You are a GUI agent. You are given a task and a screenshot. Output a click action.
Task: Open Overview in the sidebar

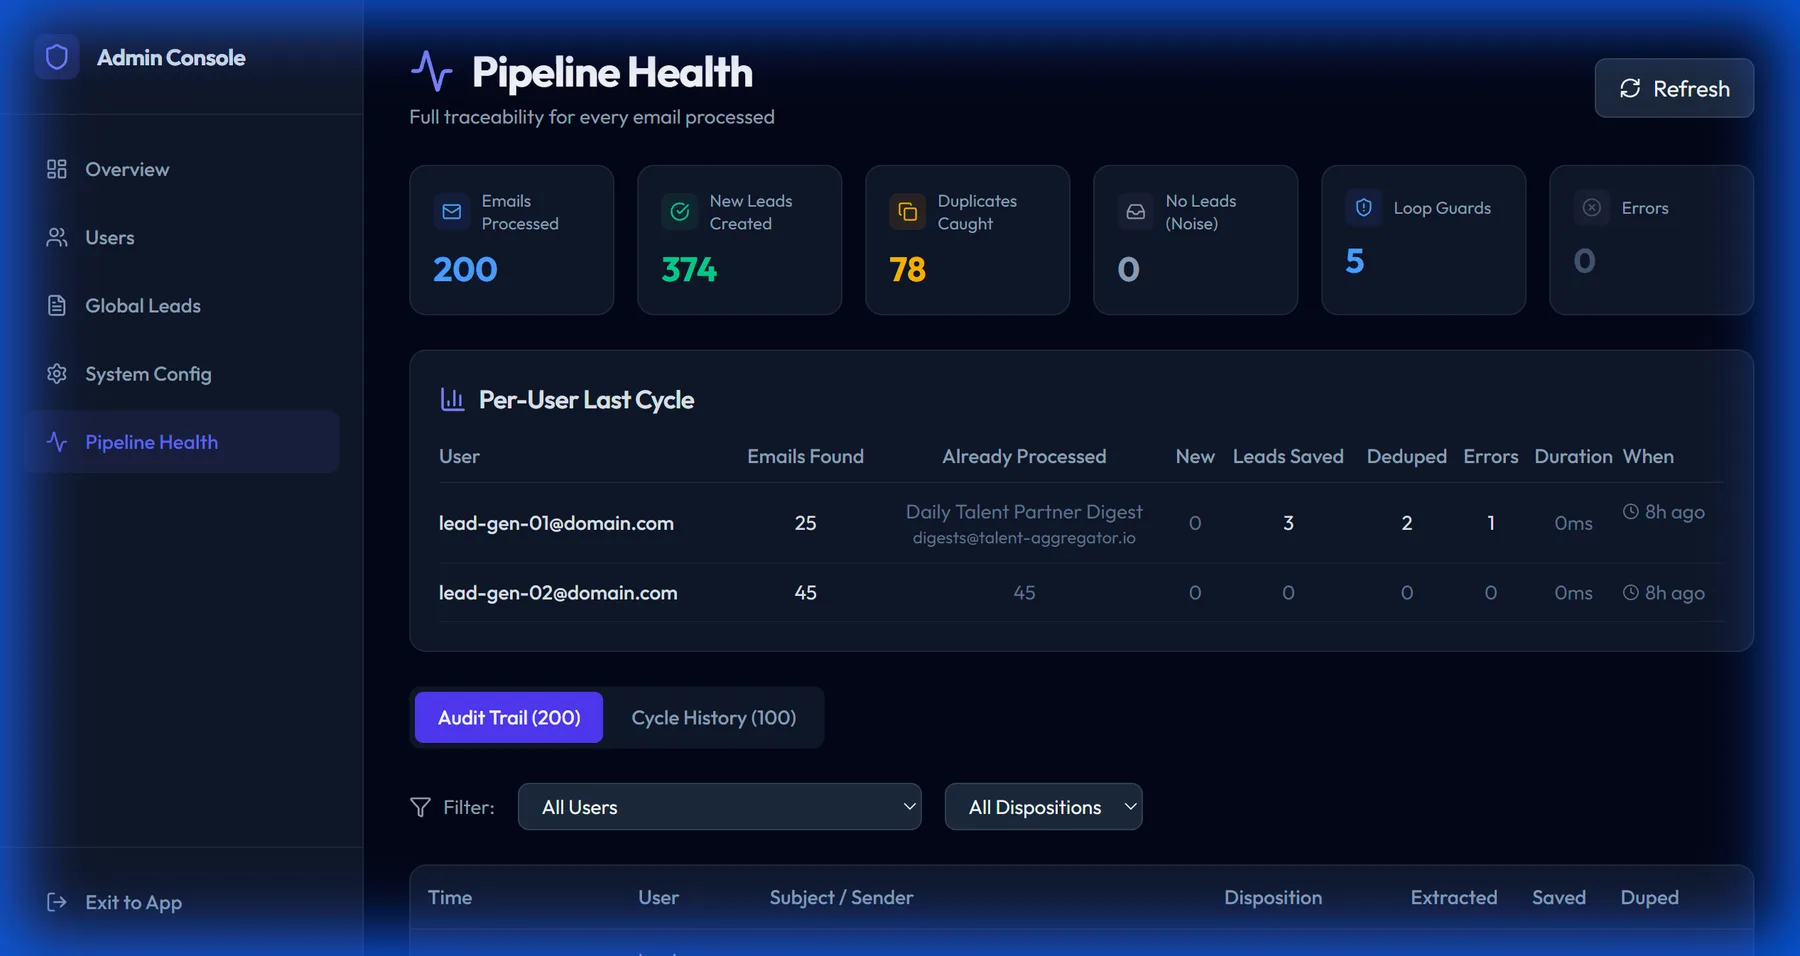pyautogui.click(x=182, y=169)
